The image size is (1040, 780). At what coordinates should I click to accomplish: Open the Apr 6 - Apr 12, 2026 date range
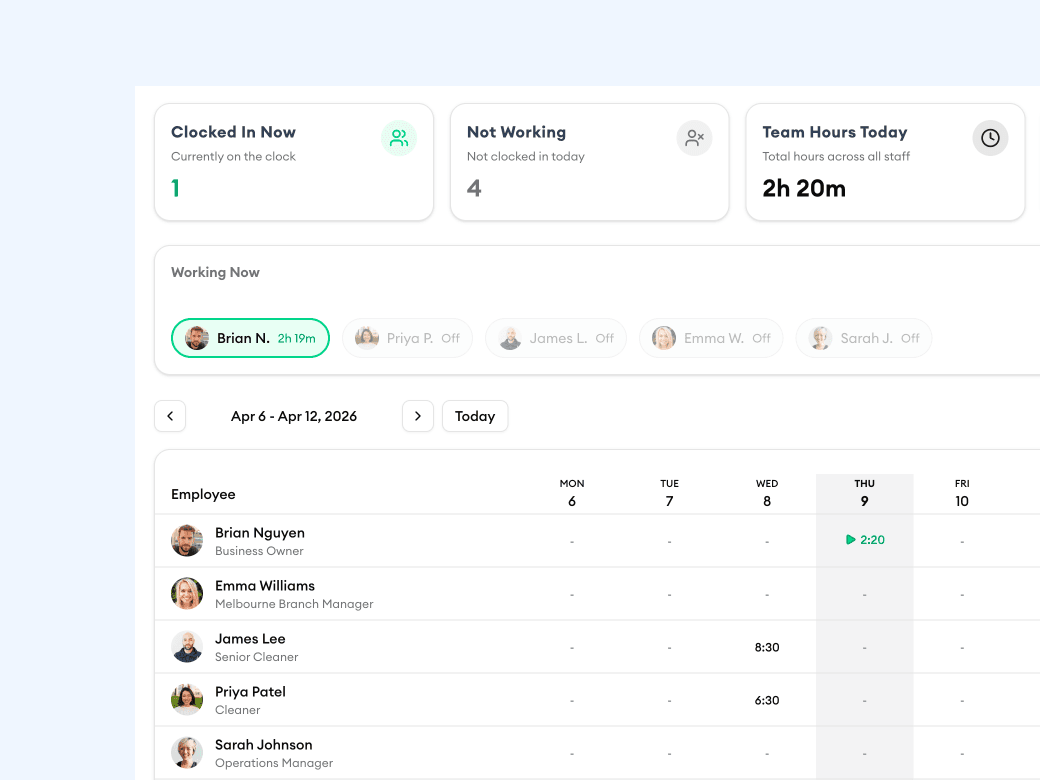tap(293, 416)
